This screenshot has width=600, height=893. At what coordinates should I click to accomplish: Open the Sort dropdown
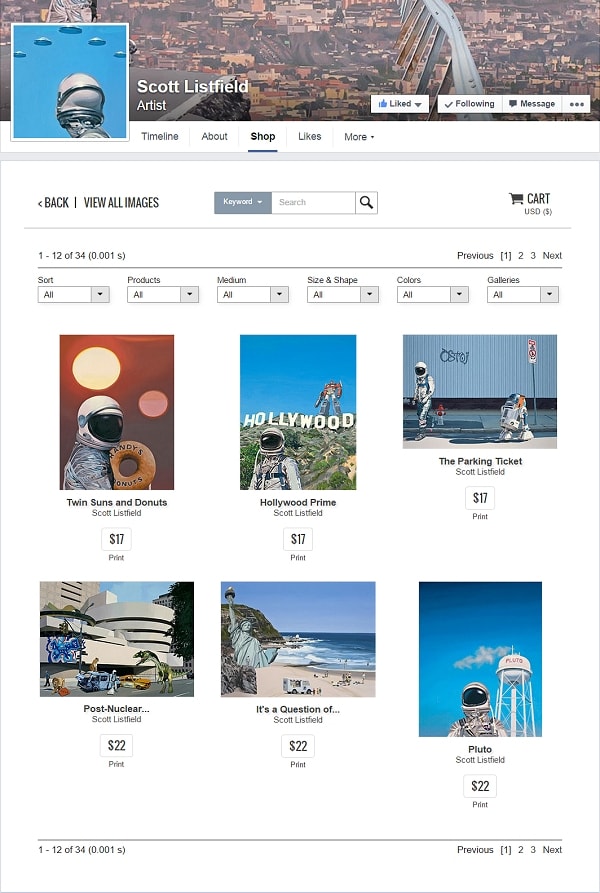coord(73,294)
